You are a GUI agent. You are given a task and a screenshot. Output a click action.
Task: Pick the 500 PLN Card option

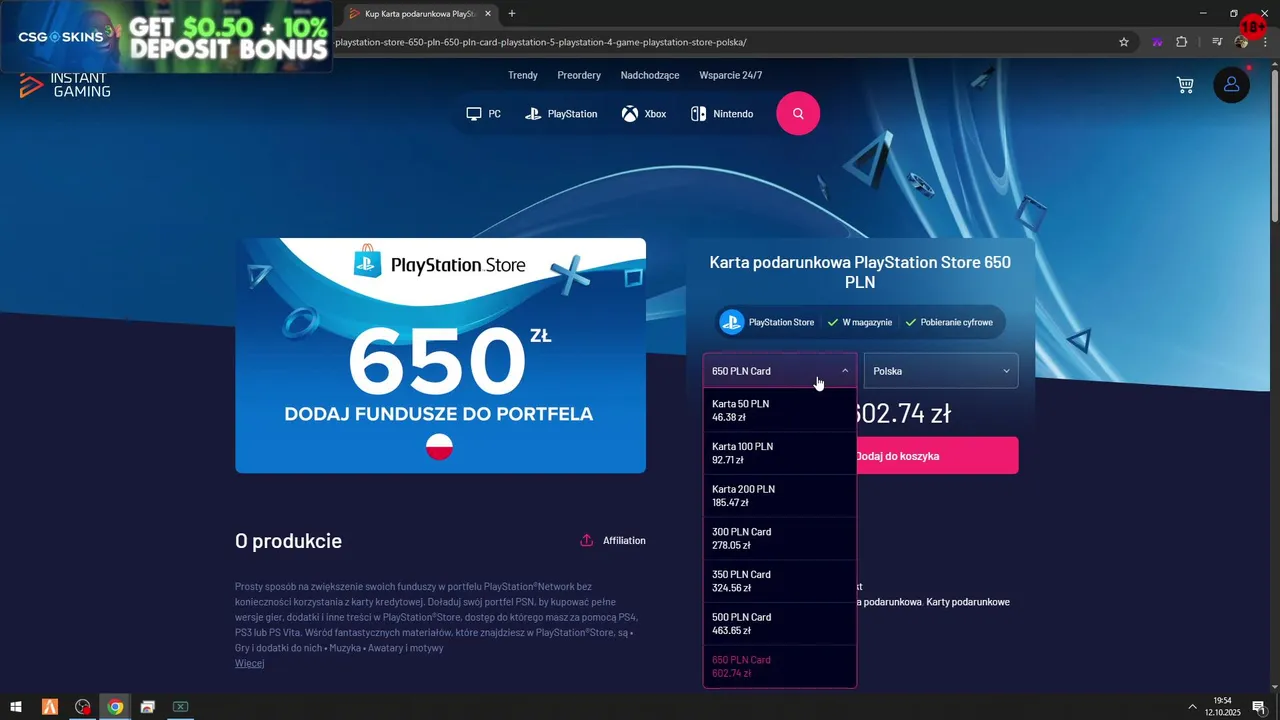(x=780, y=624)
